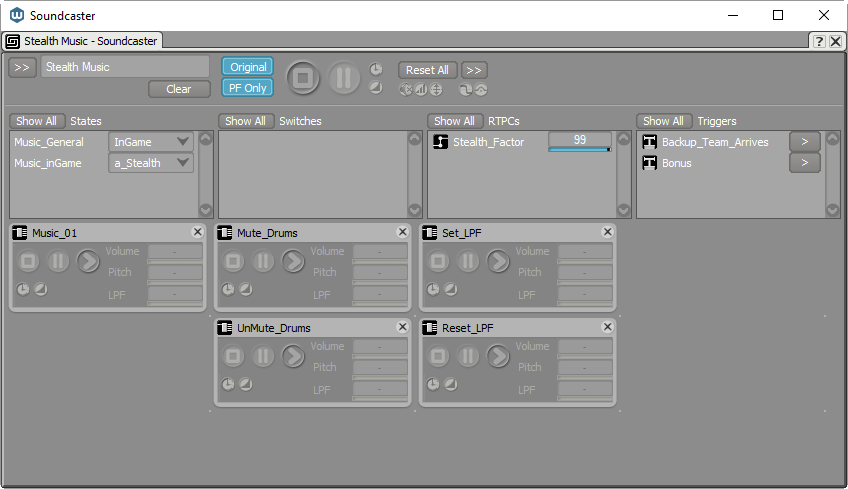Click the main Pause All transport button
Viewport: 848px width, 489px height.
344,78
